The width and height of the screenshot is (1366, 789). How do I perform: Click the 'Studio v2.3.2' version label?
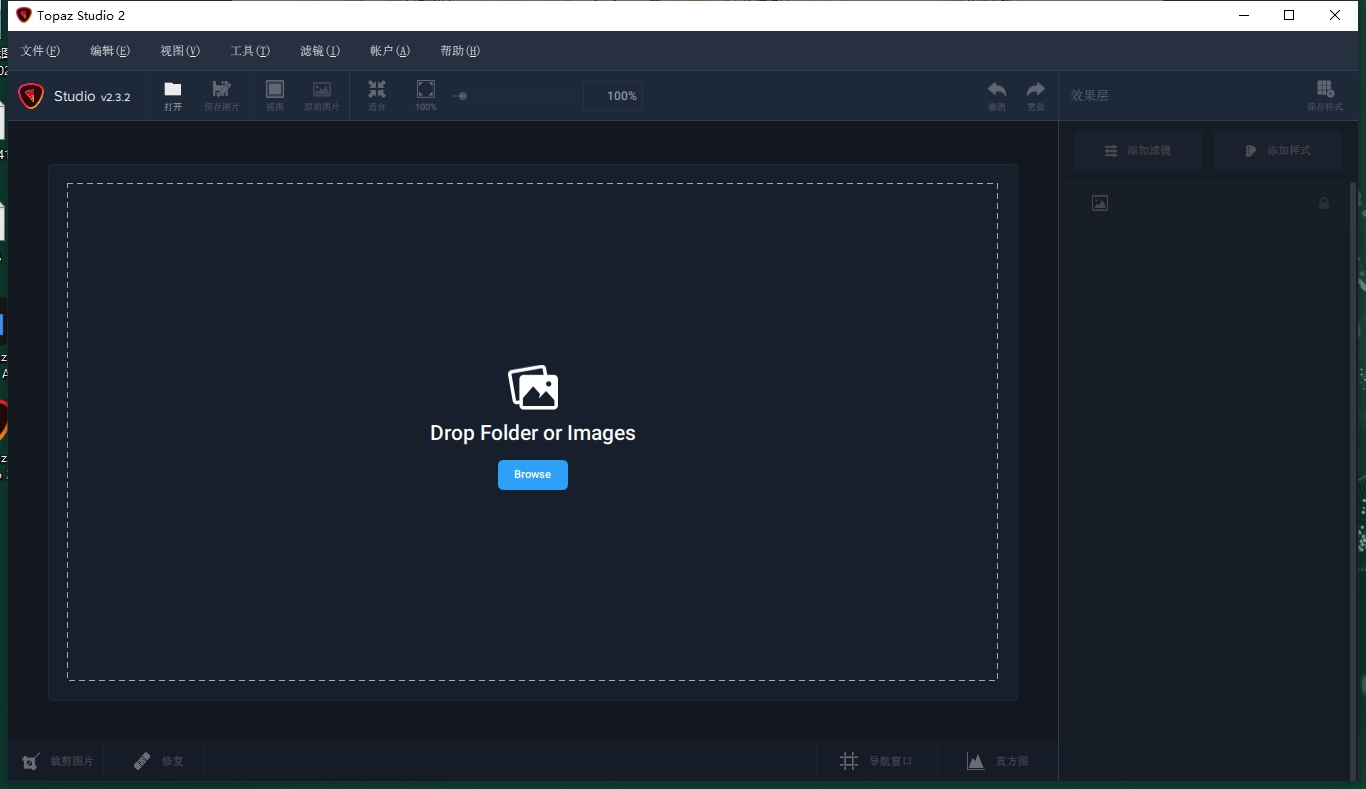coord(92,97)
